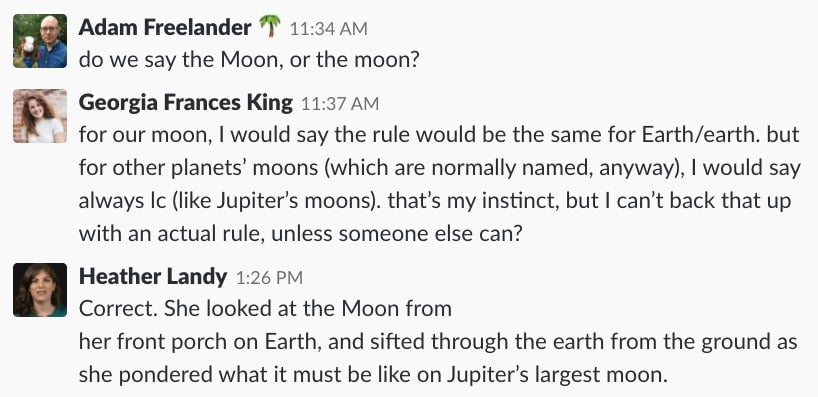Screen dimensions: 818x397
Task: Click Georgia Frances King's sender name
Action: tap(186, 103)
